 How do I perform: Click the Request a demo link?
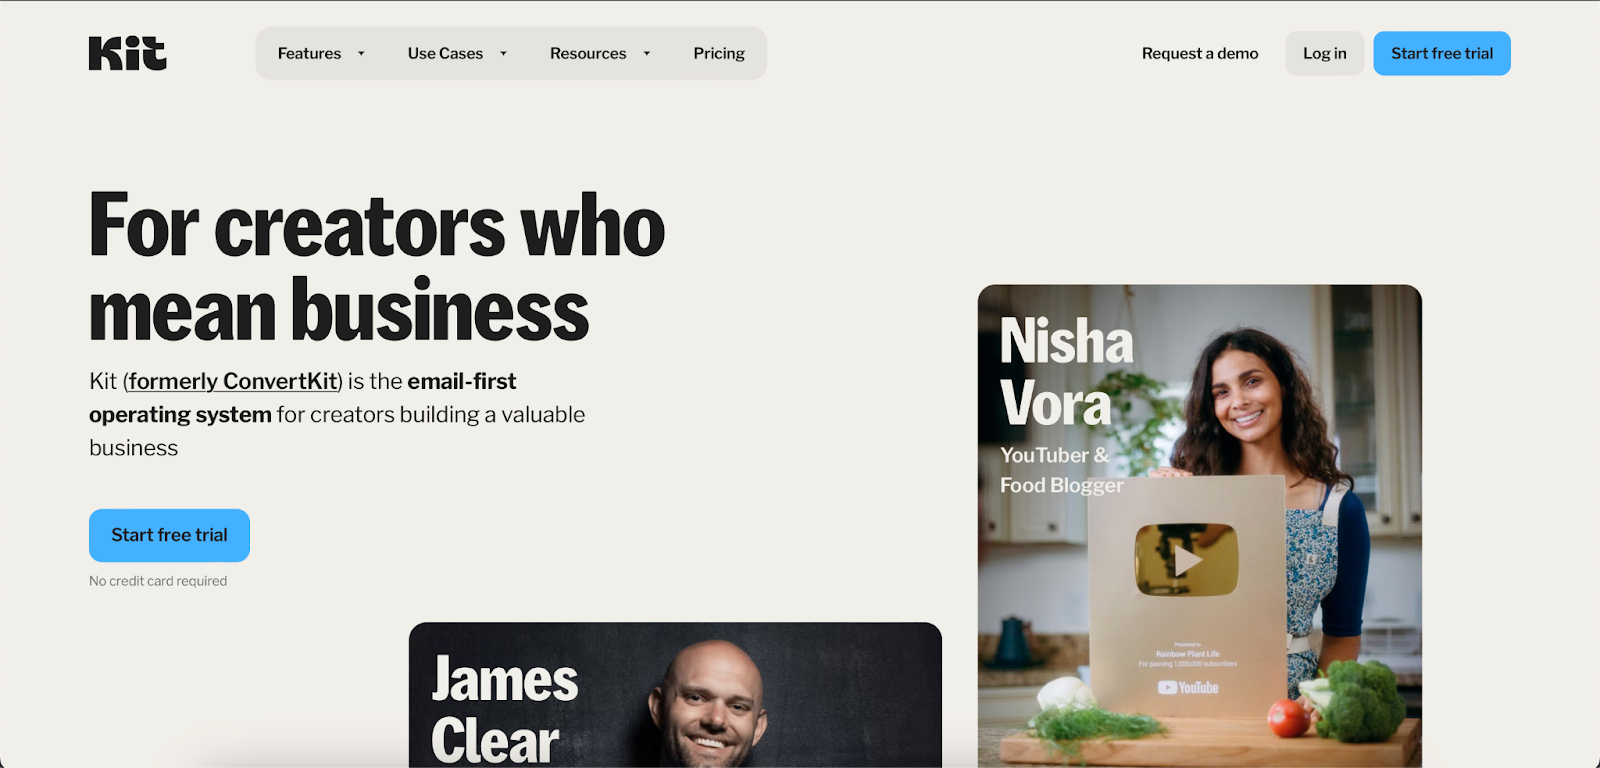1200,53
